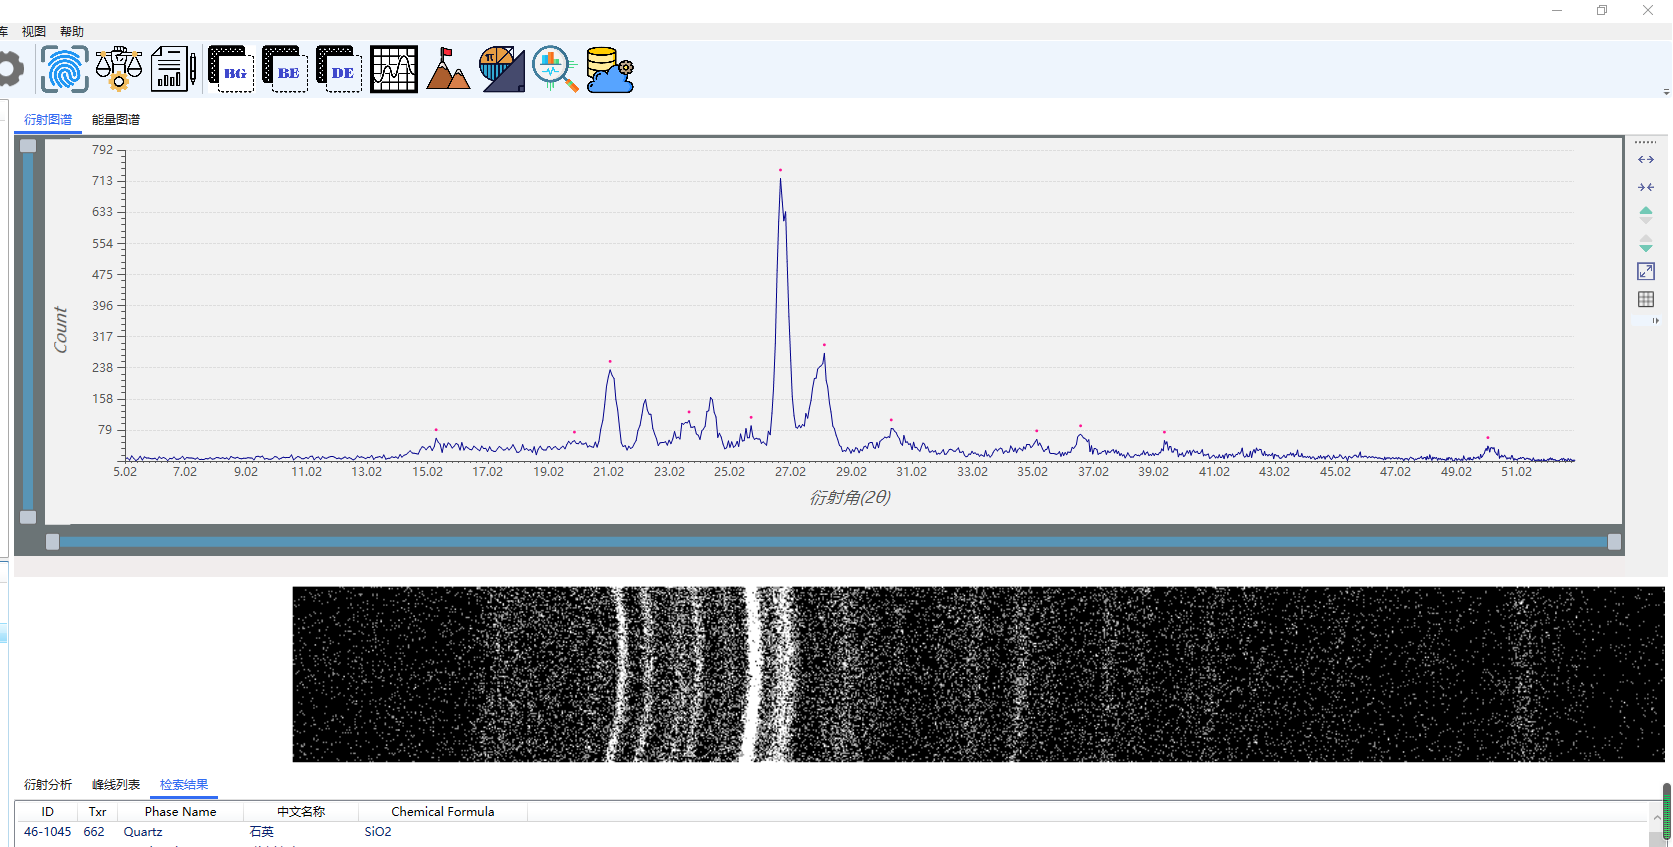Open the 峰线列表 tab
Screen dimensions: 1673x847
point(116,785)
